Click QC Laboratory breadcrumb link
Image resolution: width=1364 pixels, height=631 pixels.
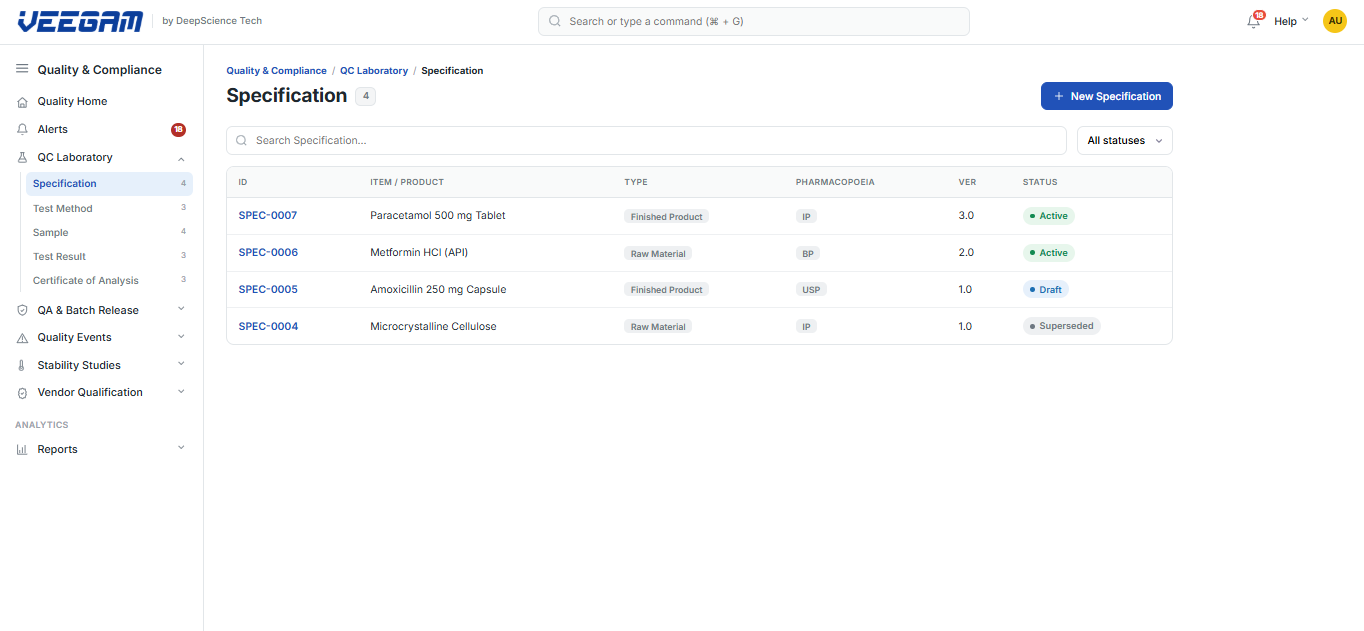point(374,71)
